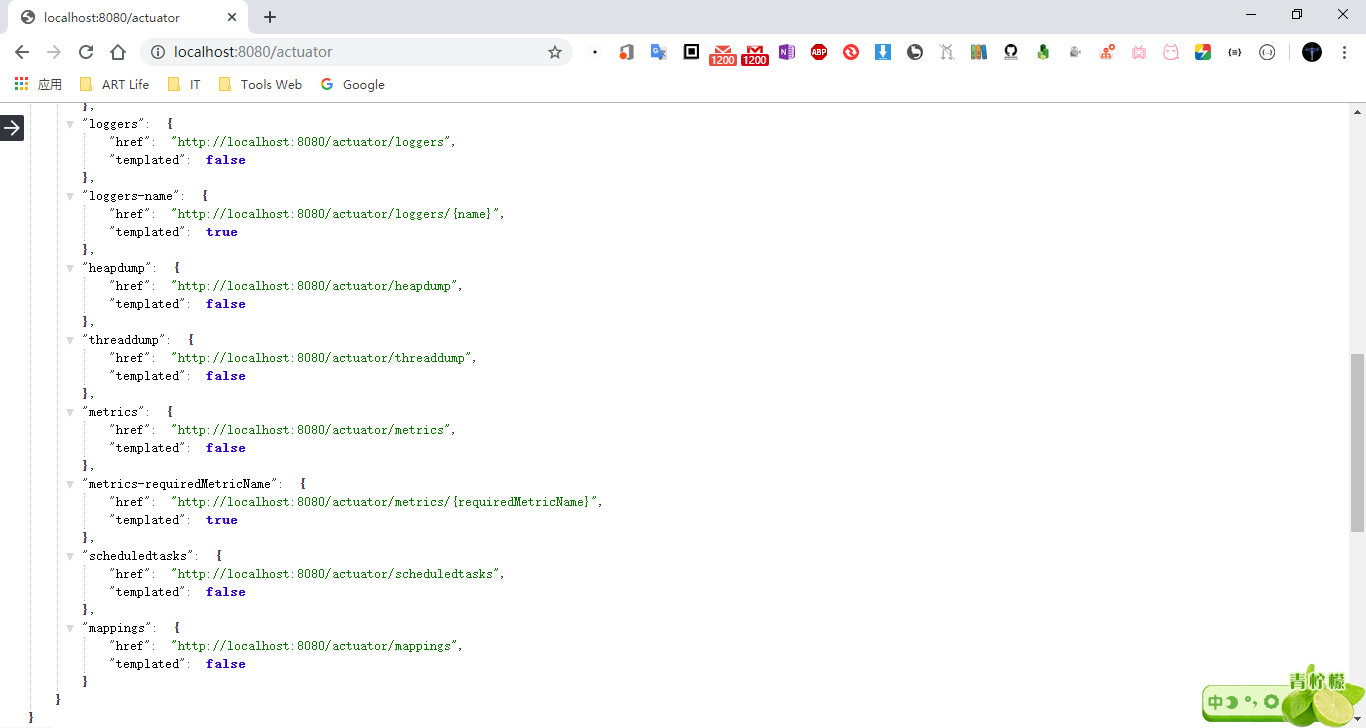
Task: Toggle the 中 input method indicator
Action: (x=1215, y=702)
